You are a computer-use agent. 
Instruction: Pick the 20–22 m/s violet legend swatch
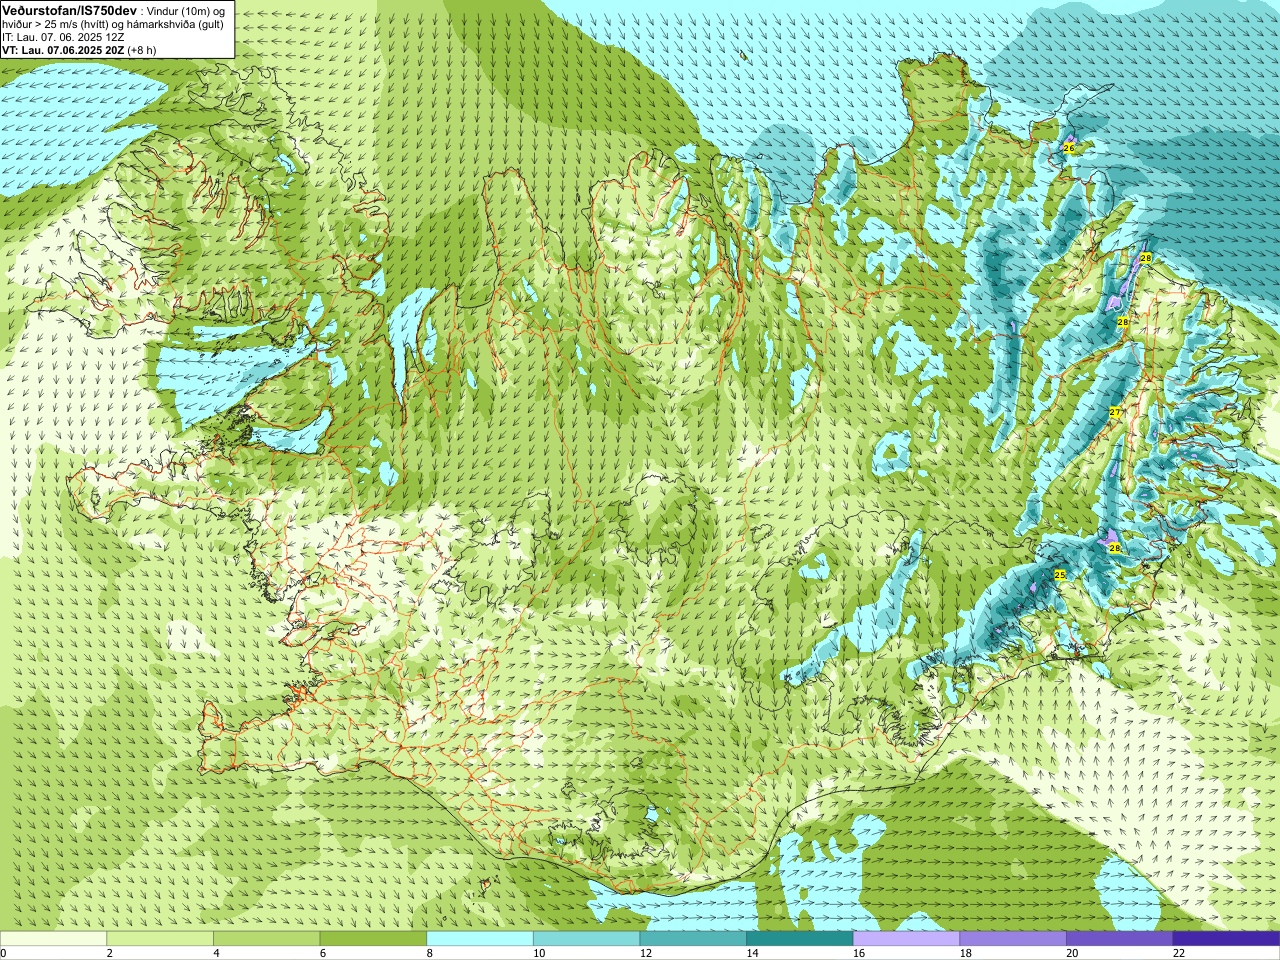(1120, 939)
